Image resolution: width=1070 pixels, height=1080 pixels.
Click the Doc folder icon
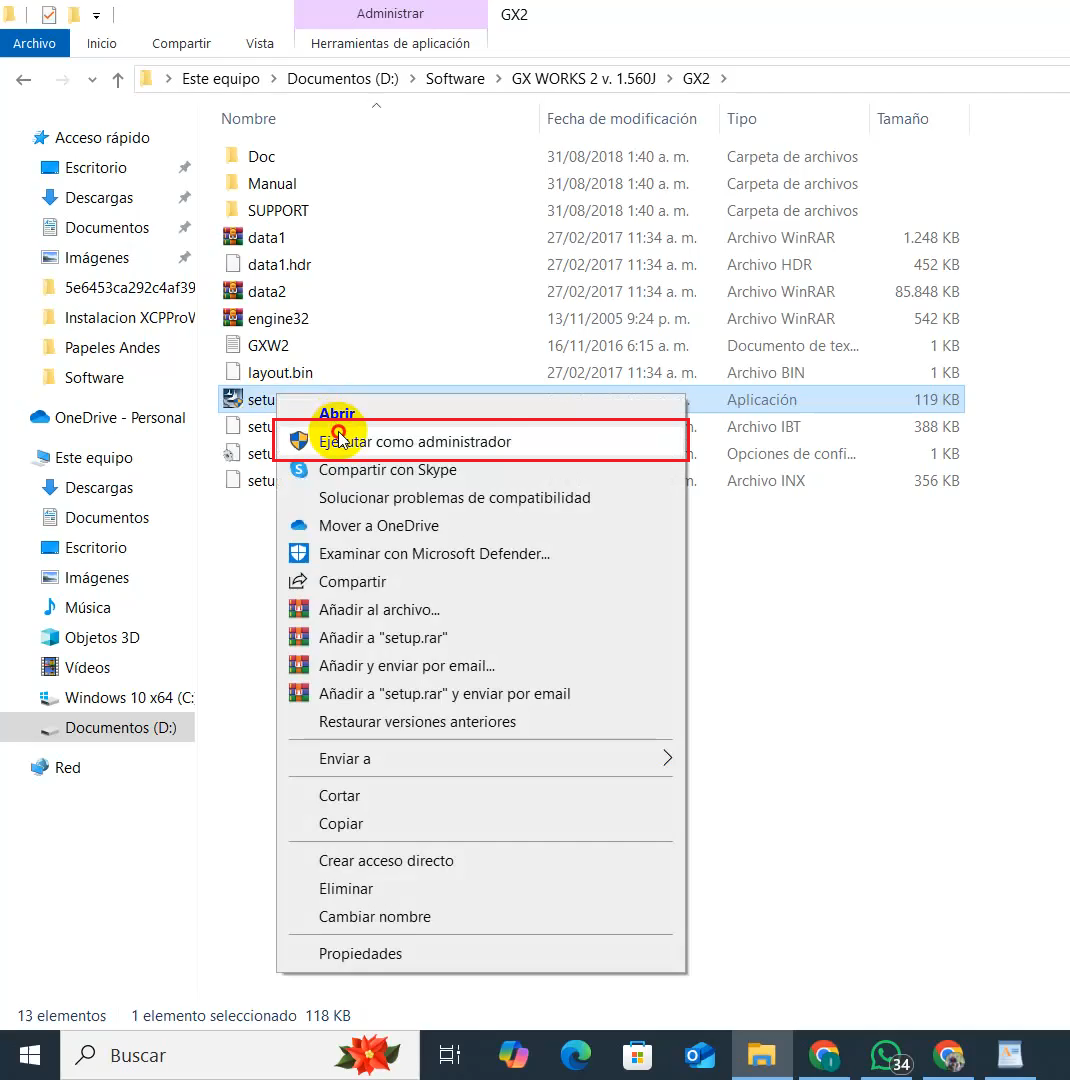tap(233, 156)
